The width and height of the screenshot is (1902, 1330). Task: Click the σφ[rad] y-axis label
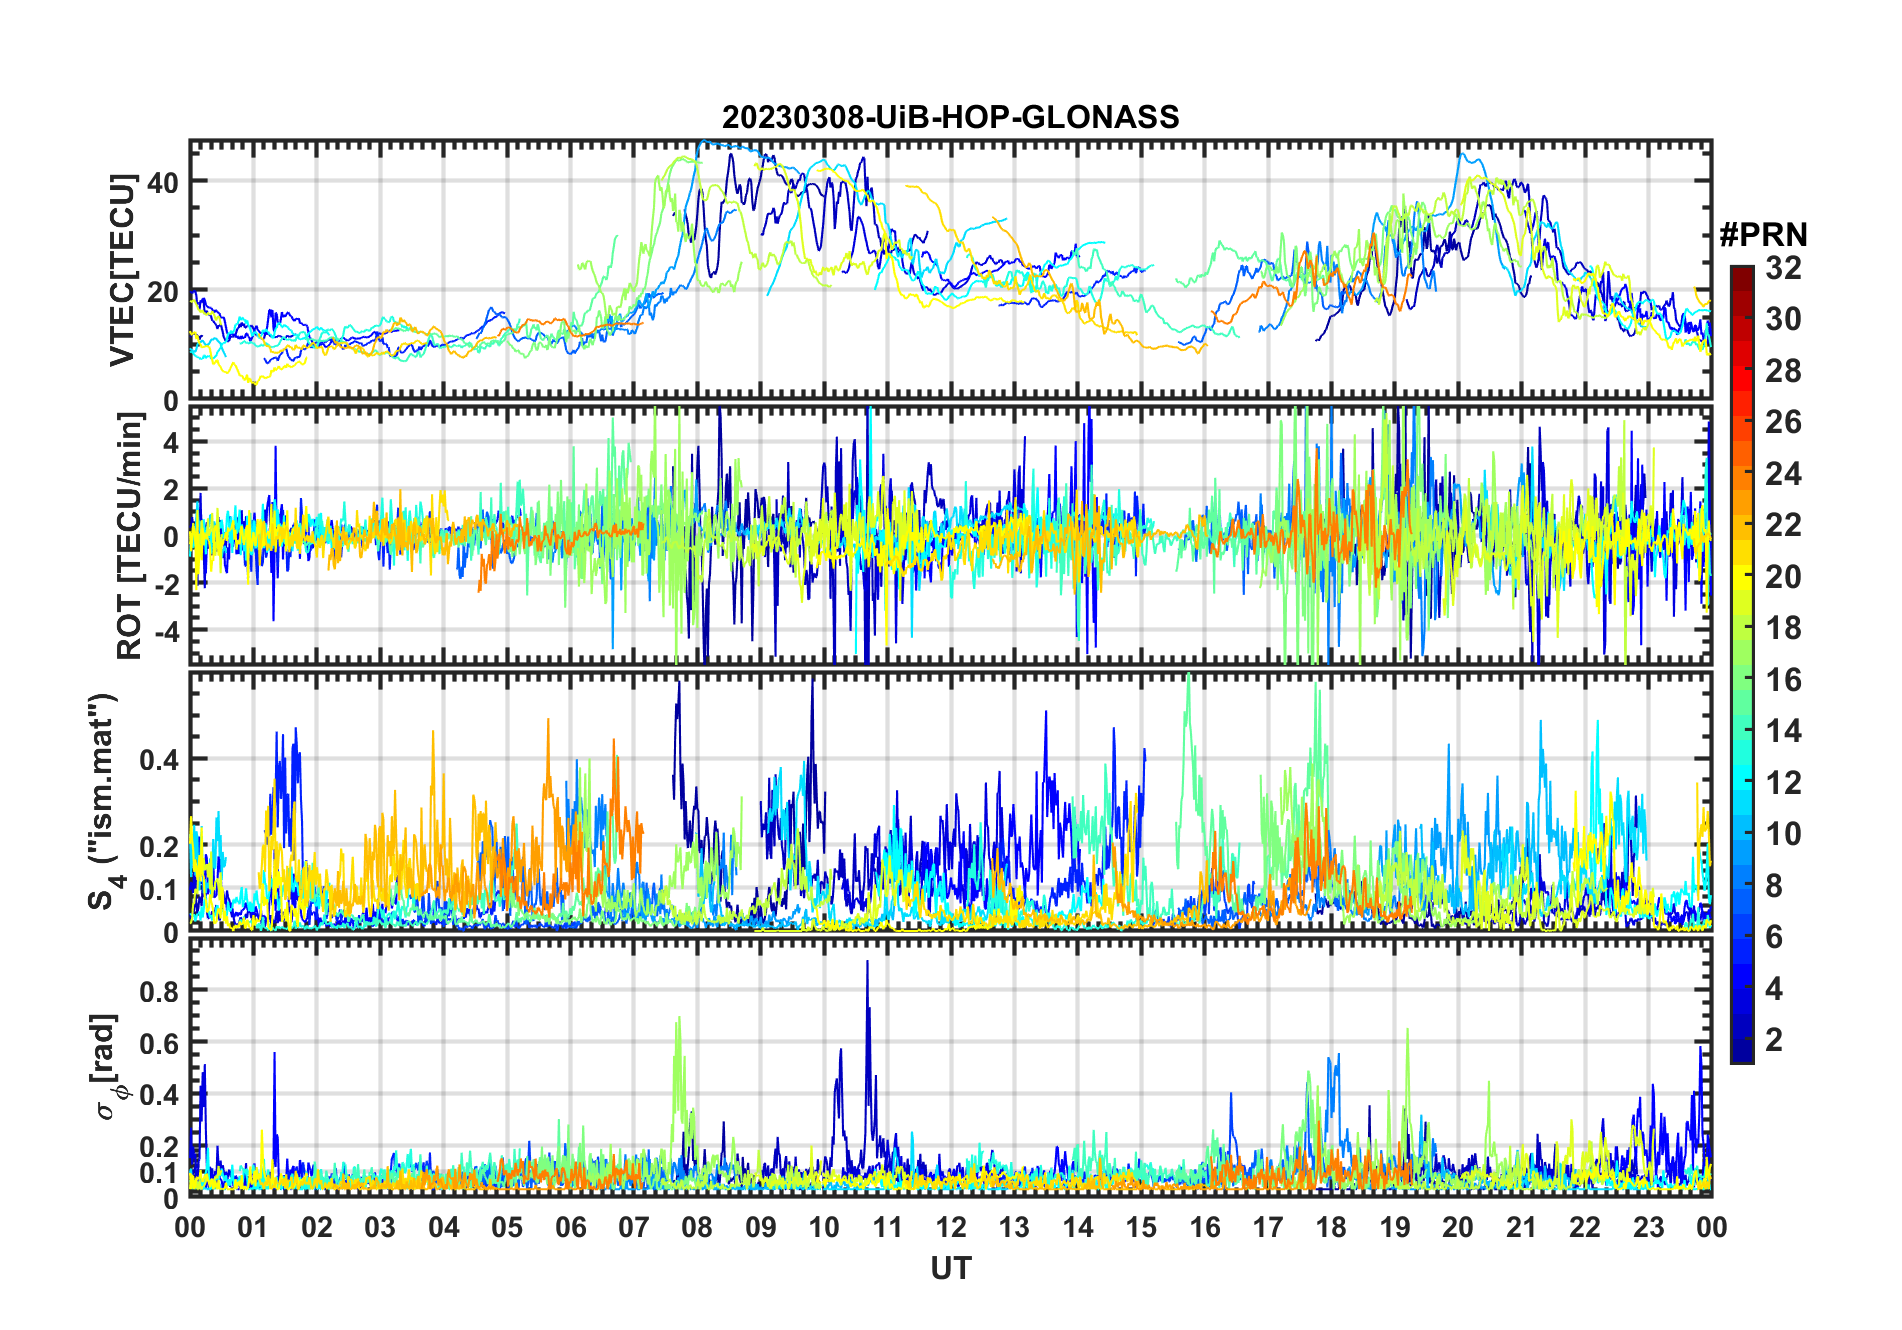click(108, 1067)
